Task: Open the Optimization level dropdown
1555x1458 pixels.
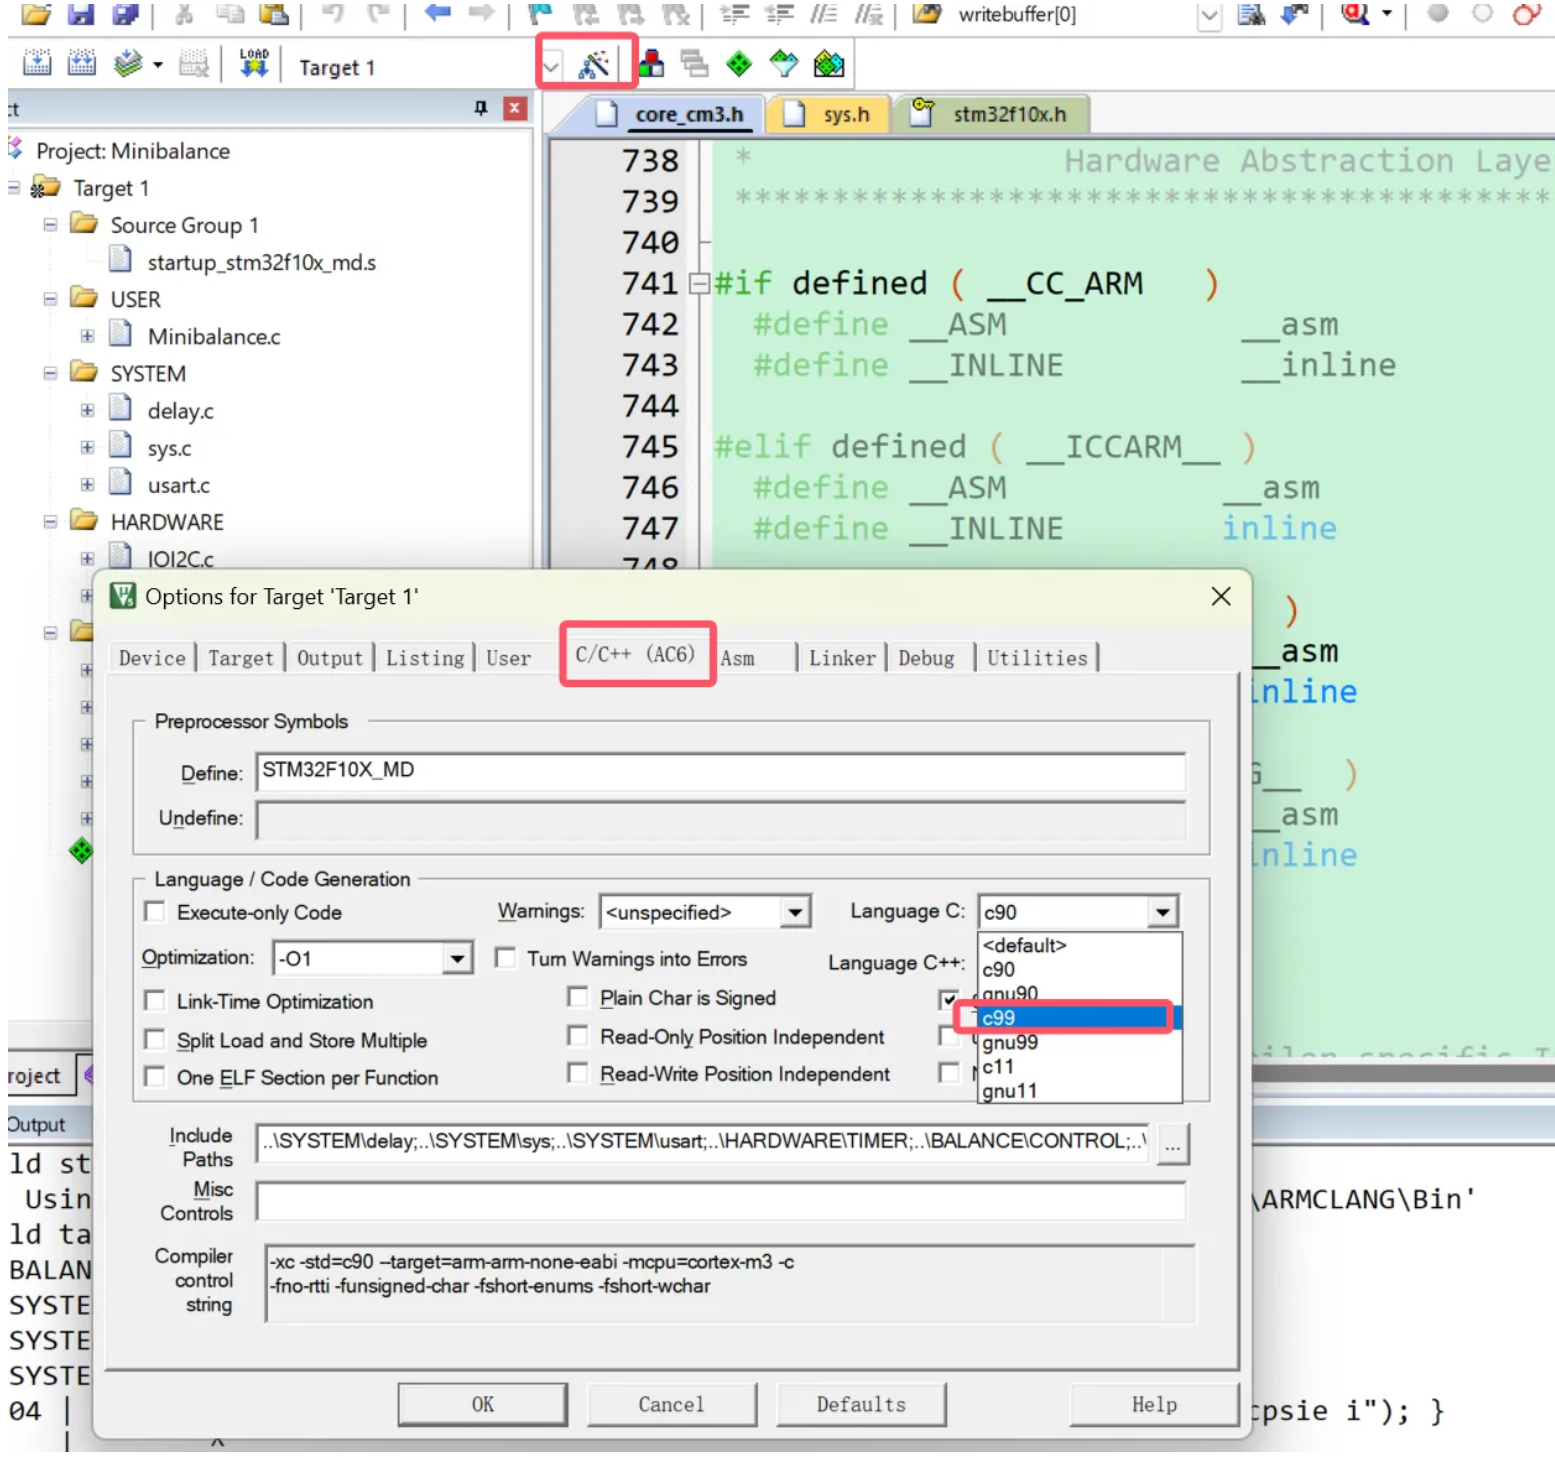Action: click(x=459, y=957)
